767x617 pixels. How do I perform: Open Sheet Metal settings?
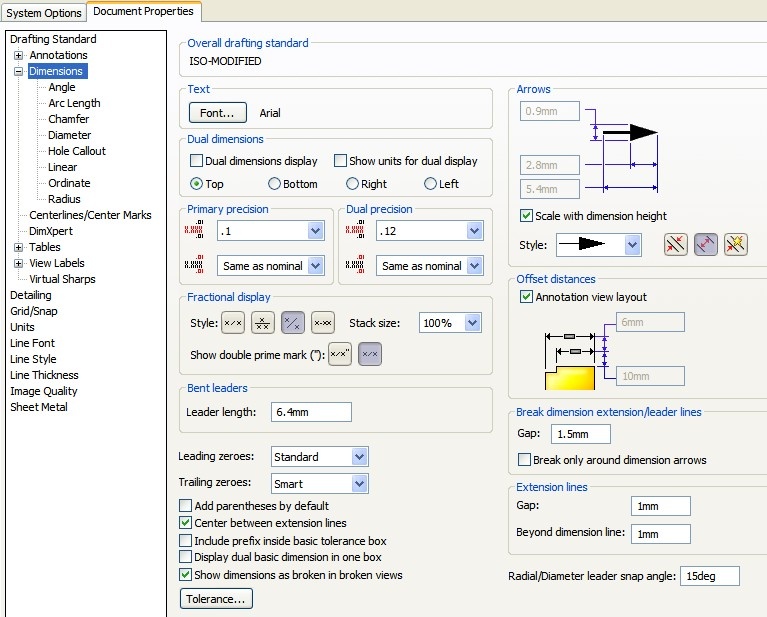coord(39,407)
